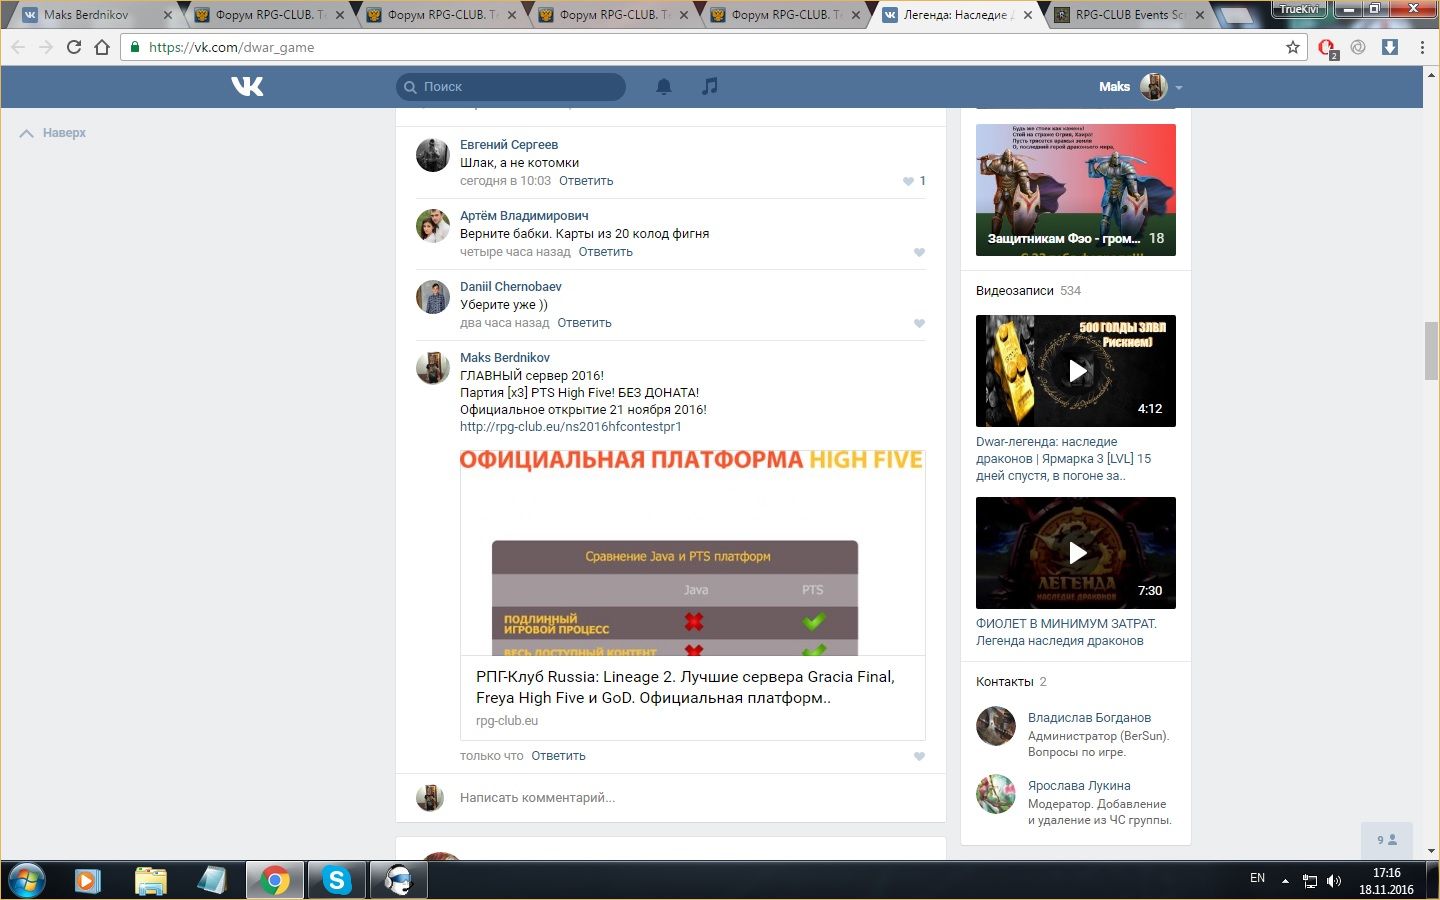This screenshot has height=900, width=1440.
Task: Switch to Легенда: Наследие tab
Action: (x=958, y=15)
